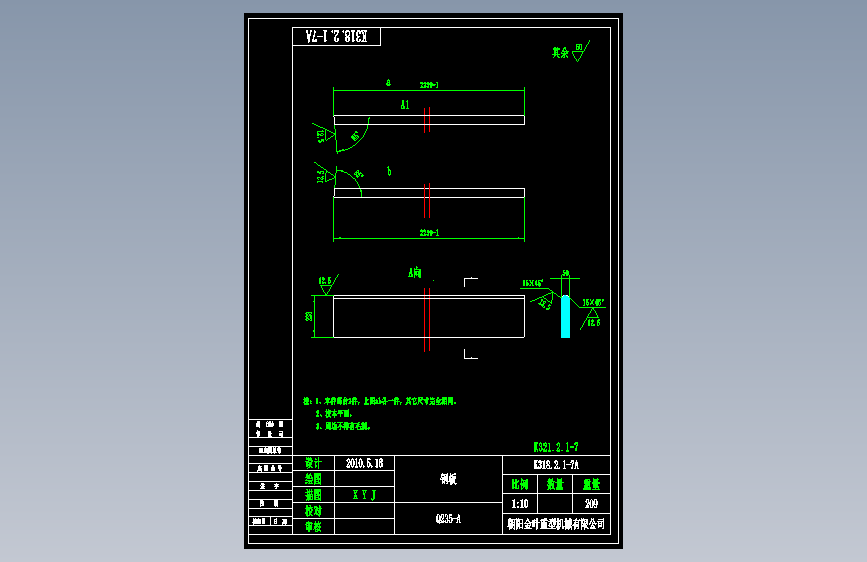
Task: Click the vertical height dimension of A view
Action: (309, 316)
